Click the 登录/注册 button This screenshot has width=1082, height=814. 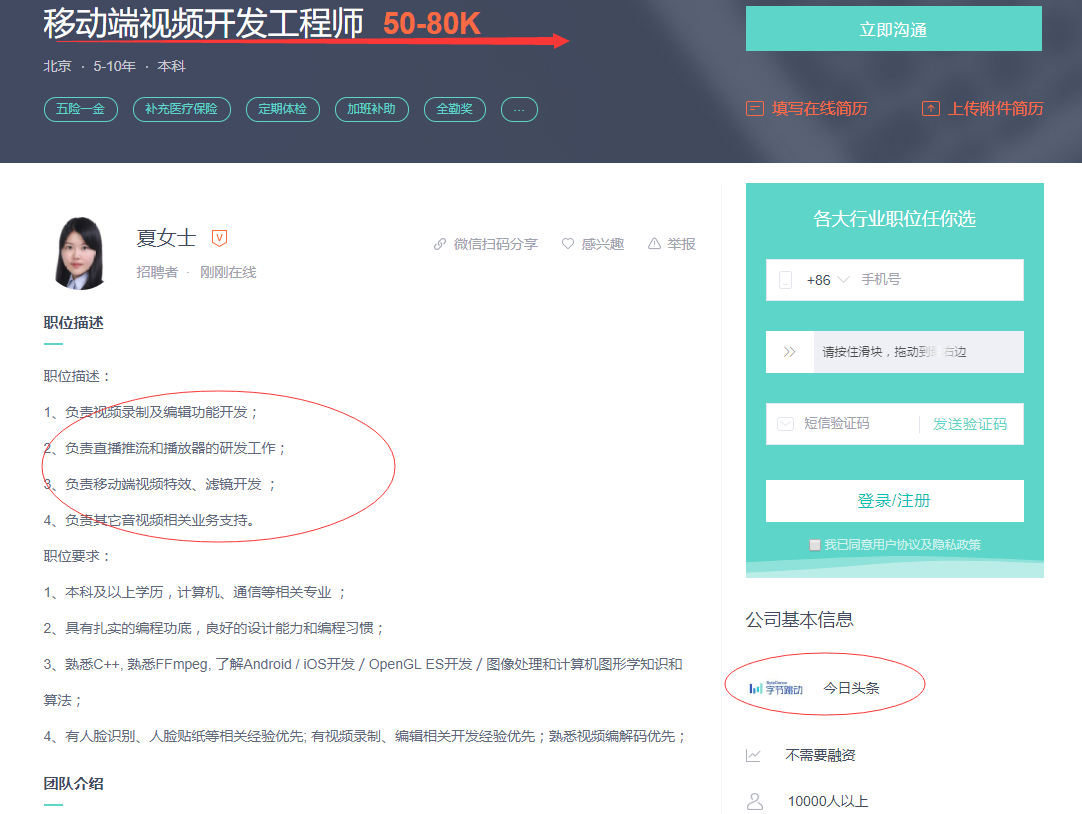click(x=894, y=501)
